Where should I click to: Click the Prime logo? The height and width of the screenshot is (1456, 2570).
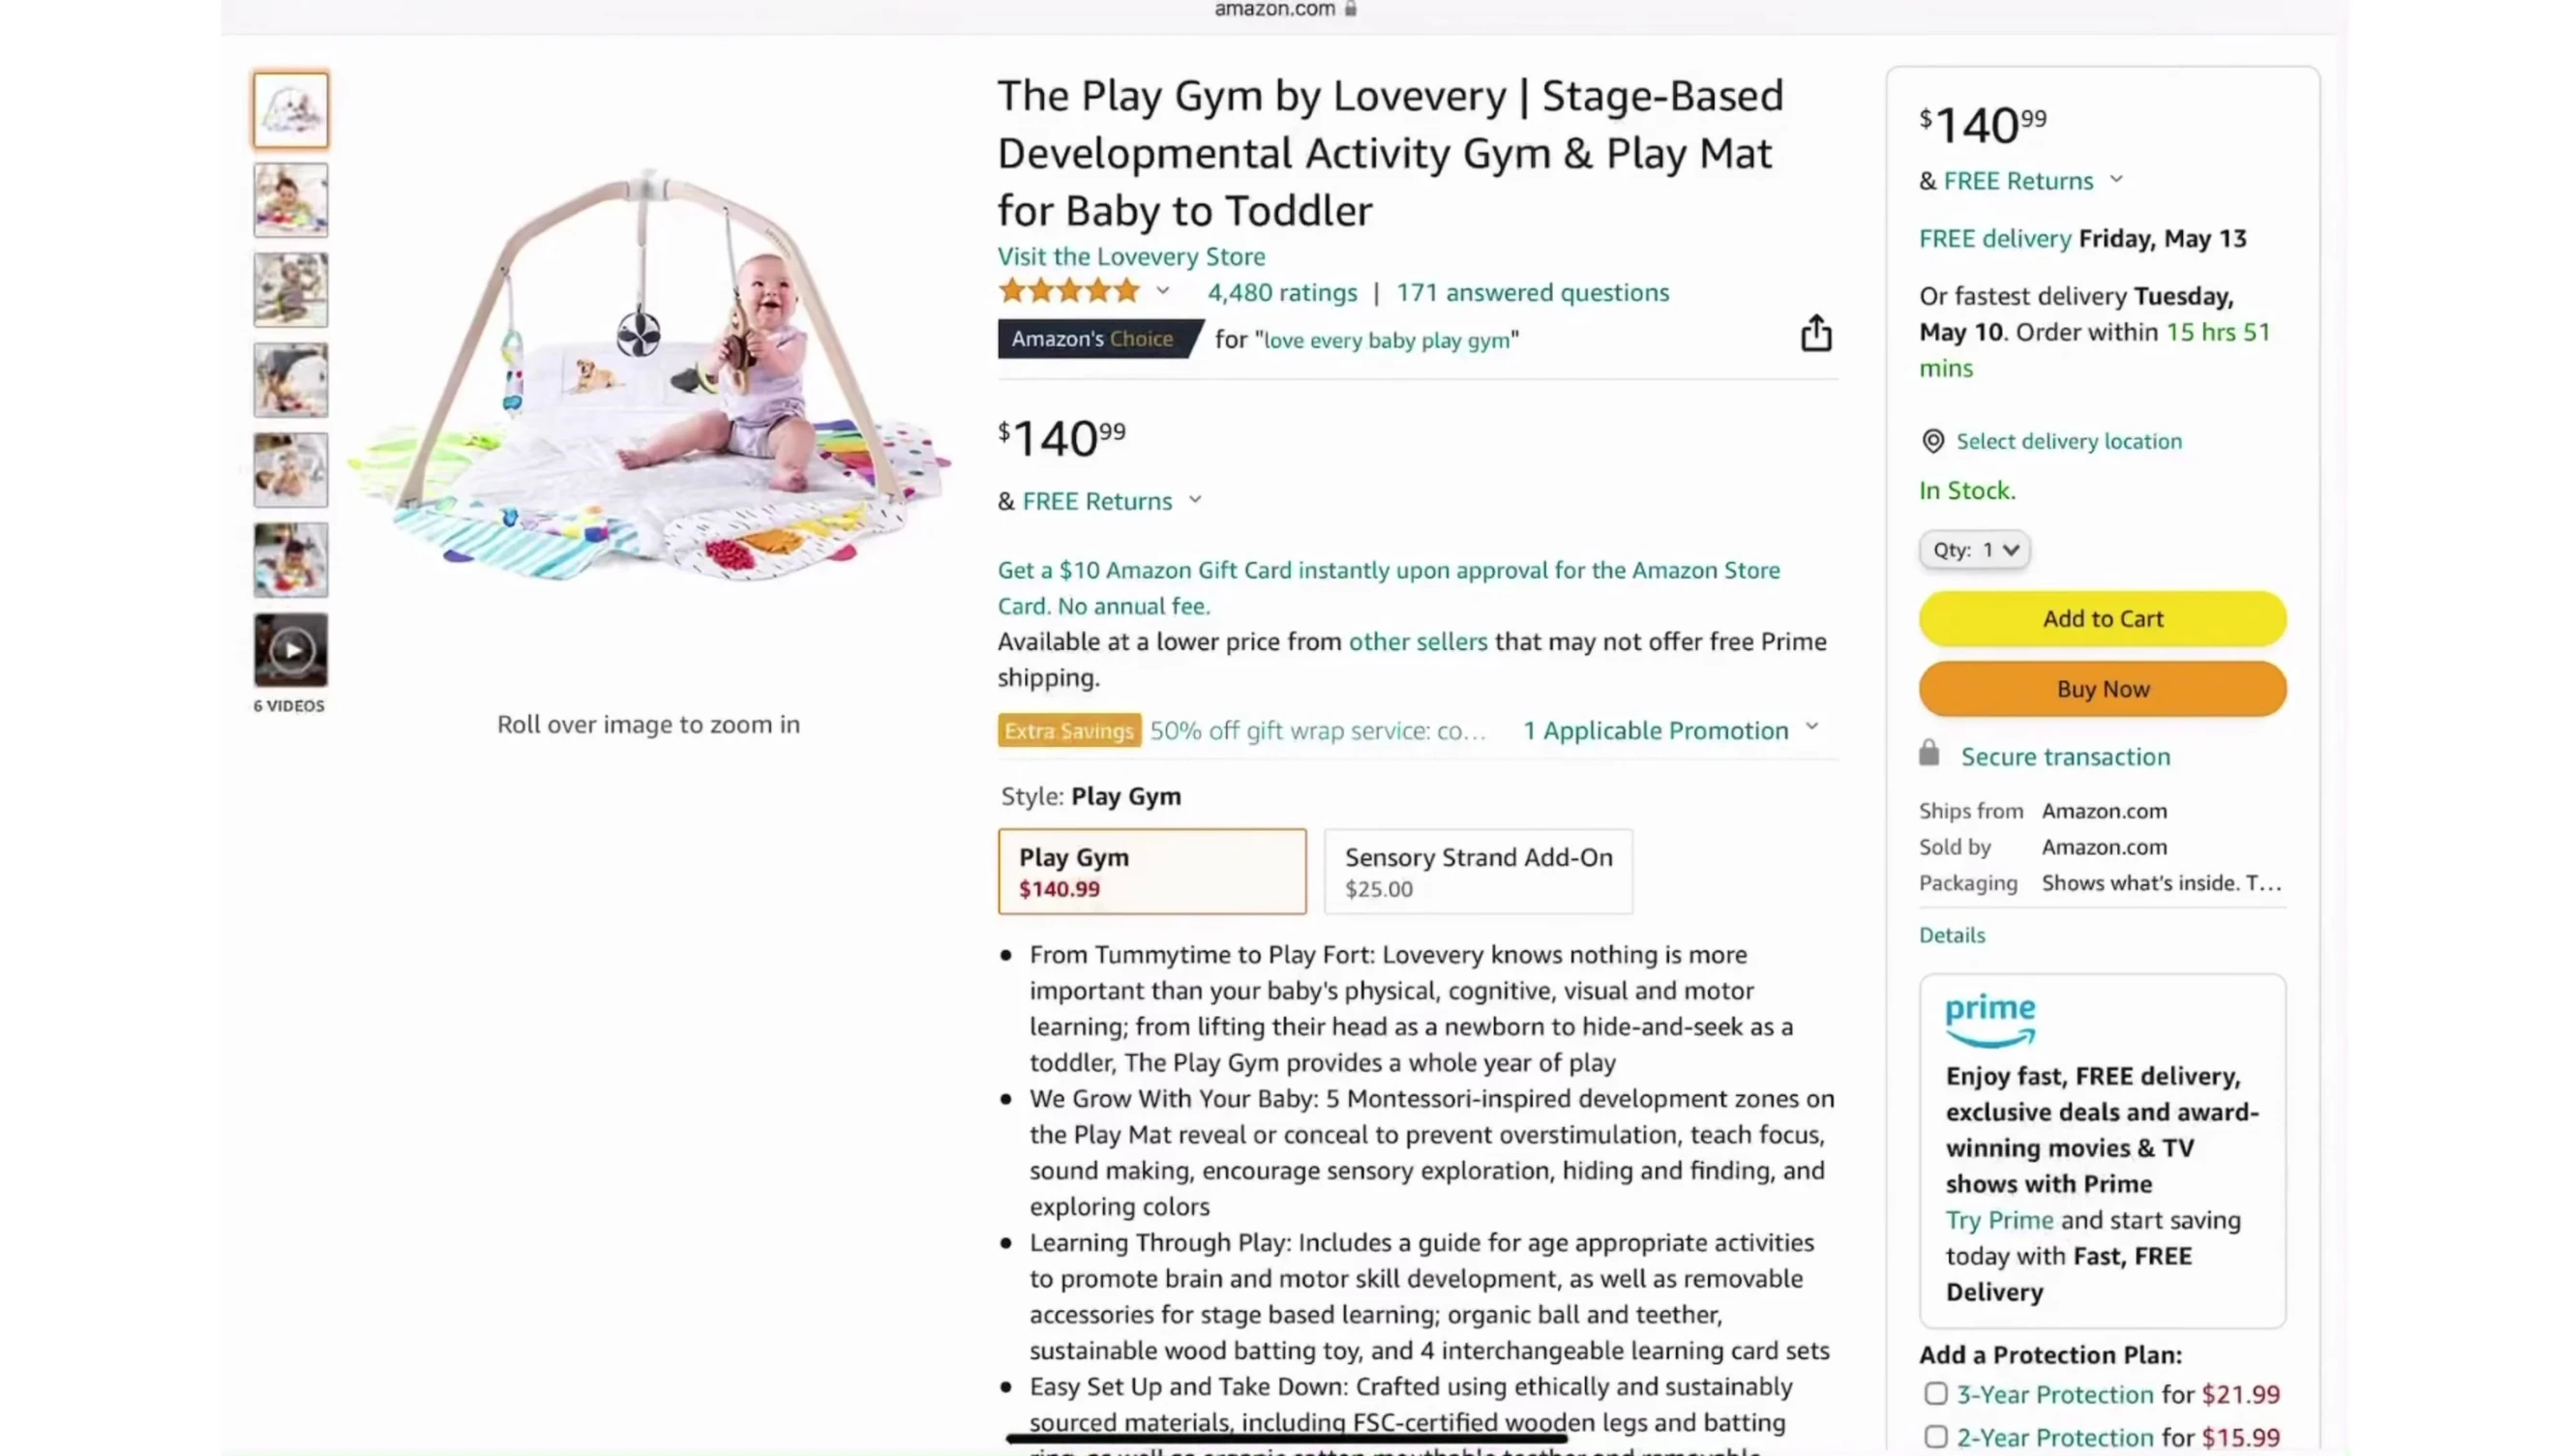click(x=1990, y=1018)
